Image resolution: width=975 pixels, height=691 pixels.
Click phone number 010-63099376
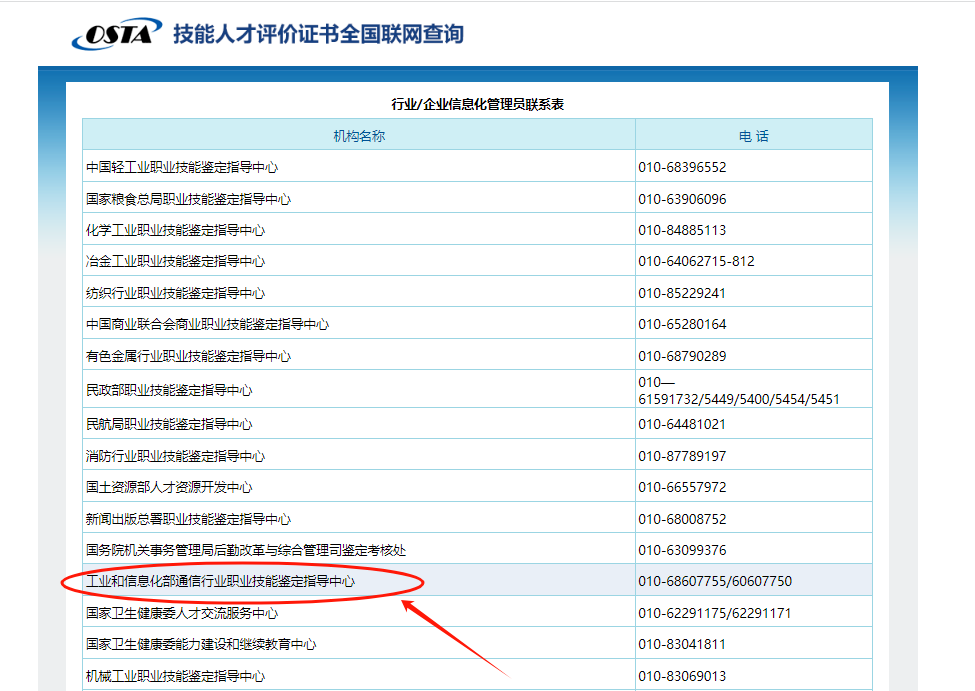682,550
